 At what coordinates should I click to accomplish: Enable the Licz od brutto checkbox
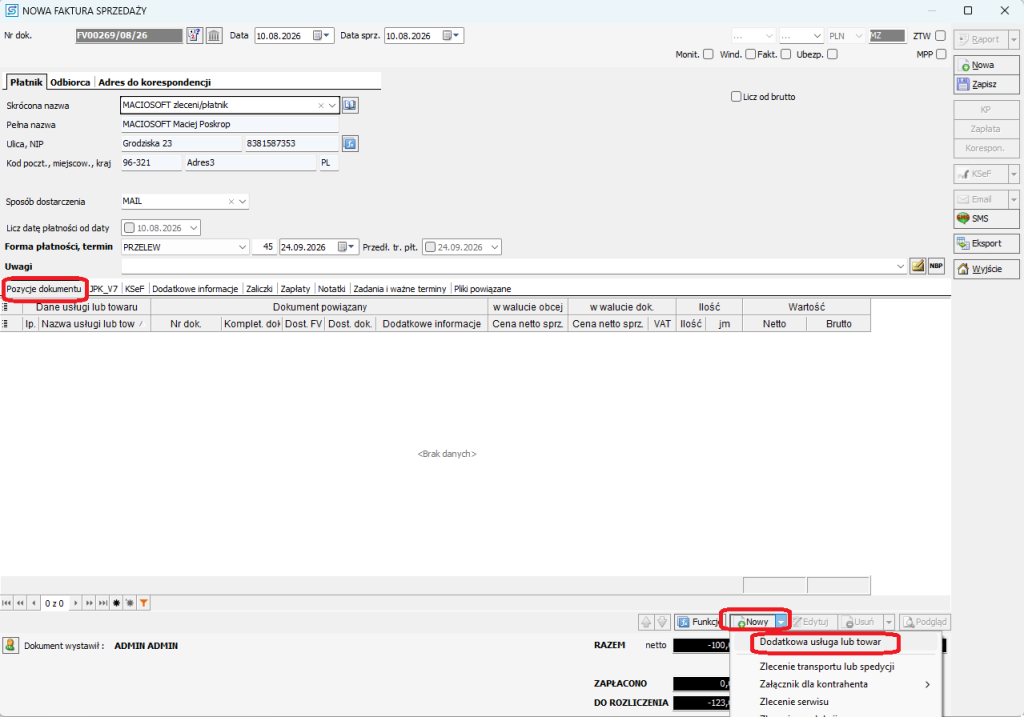coord(736,97)
